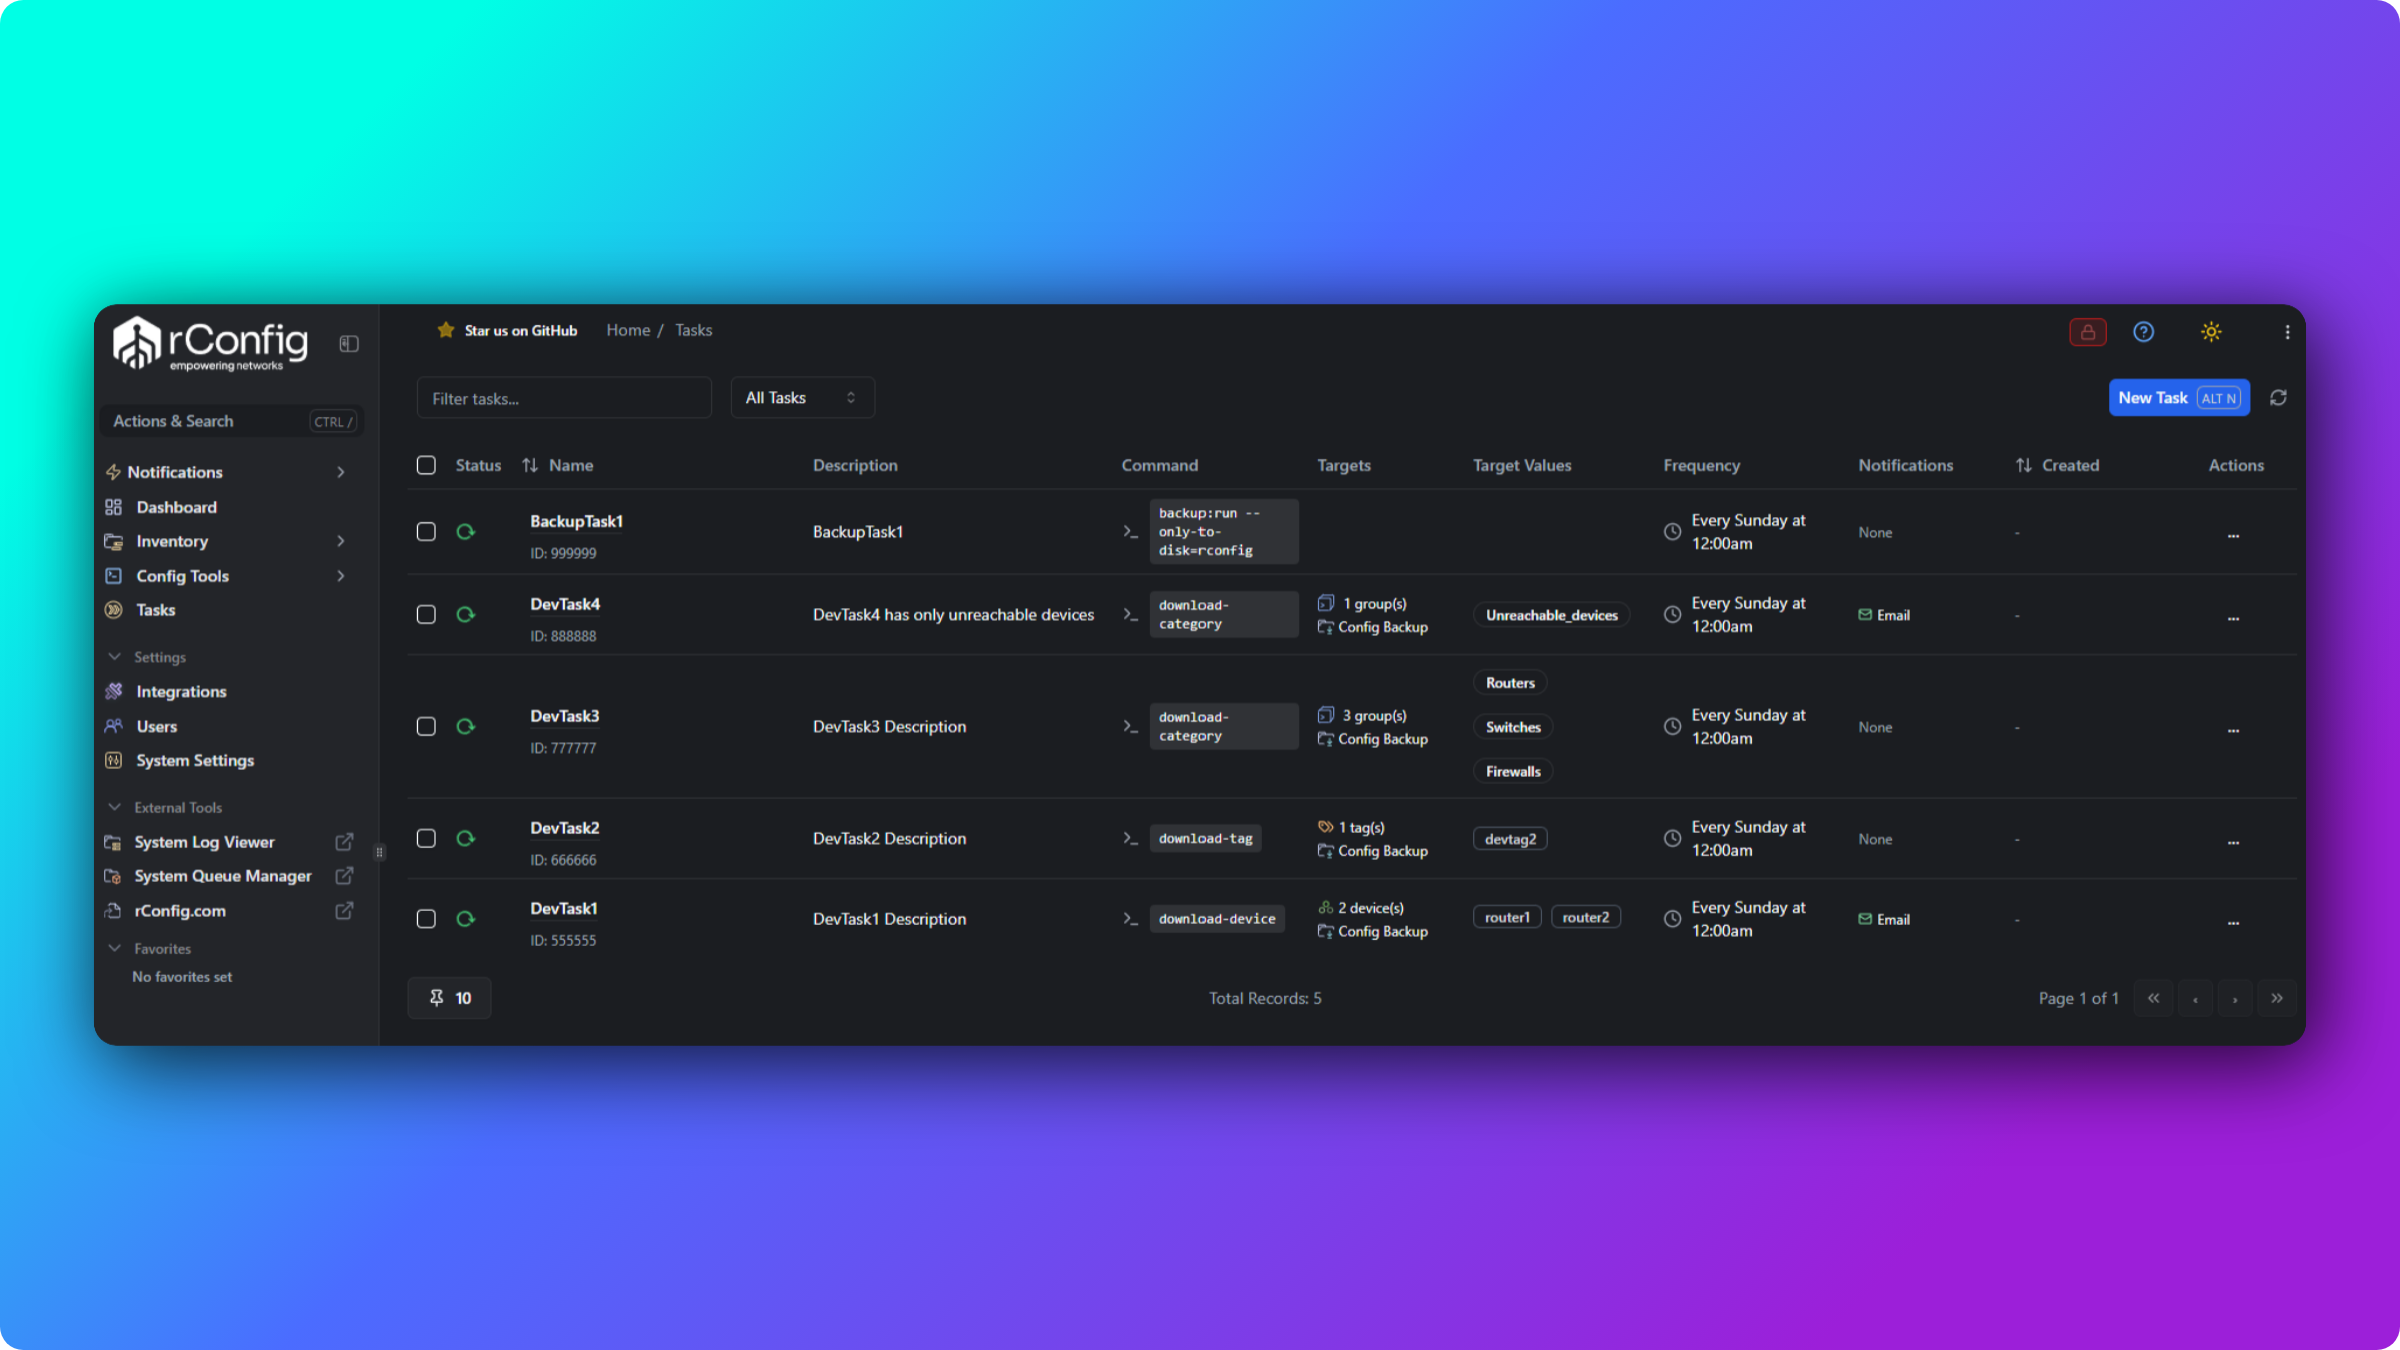Click the clock icon in BackupTask1 frequency
2400x1350 pixels.
point(1672,532)
